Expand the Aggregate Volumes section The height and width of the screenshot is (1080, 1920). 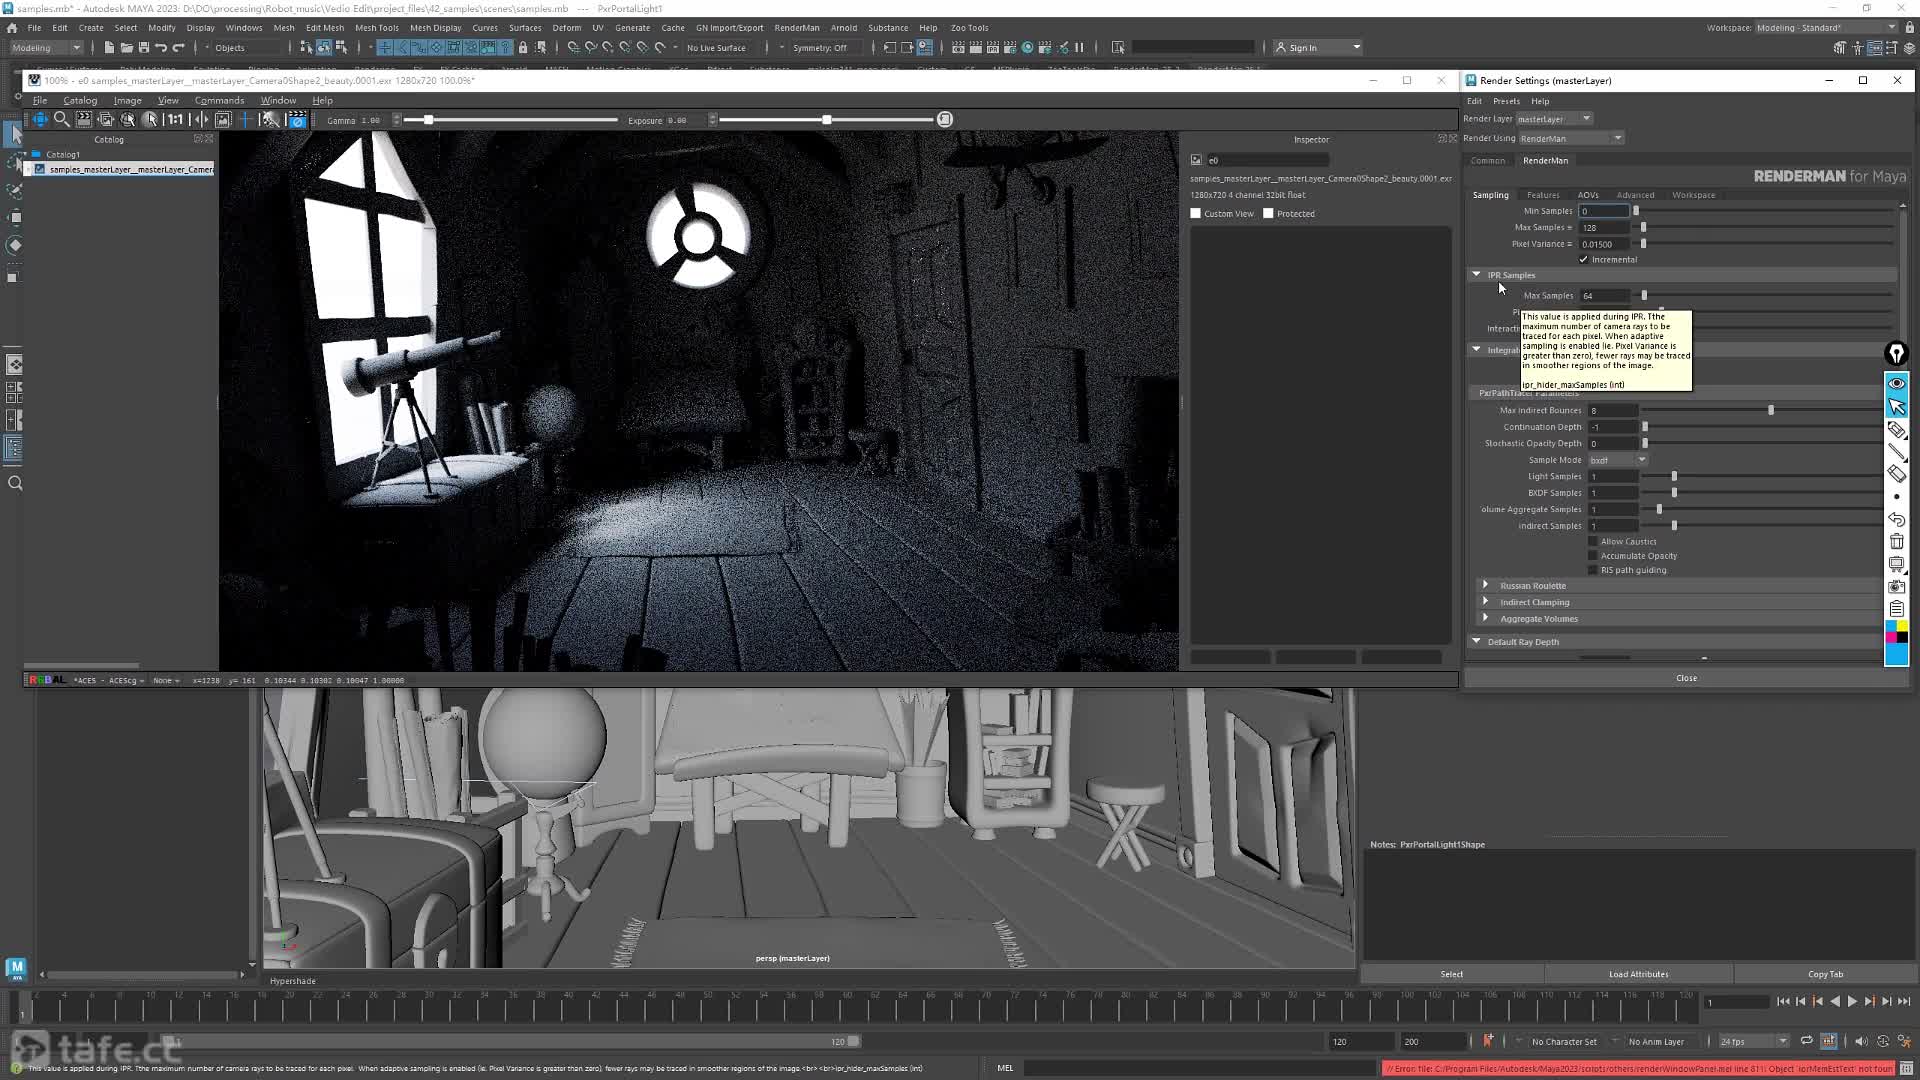[x=1485, y=618]
